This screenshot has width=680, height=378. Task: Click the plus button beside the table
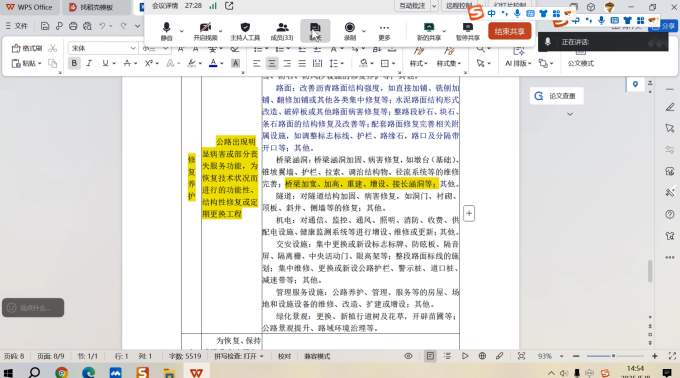[x=469, y=213]
